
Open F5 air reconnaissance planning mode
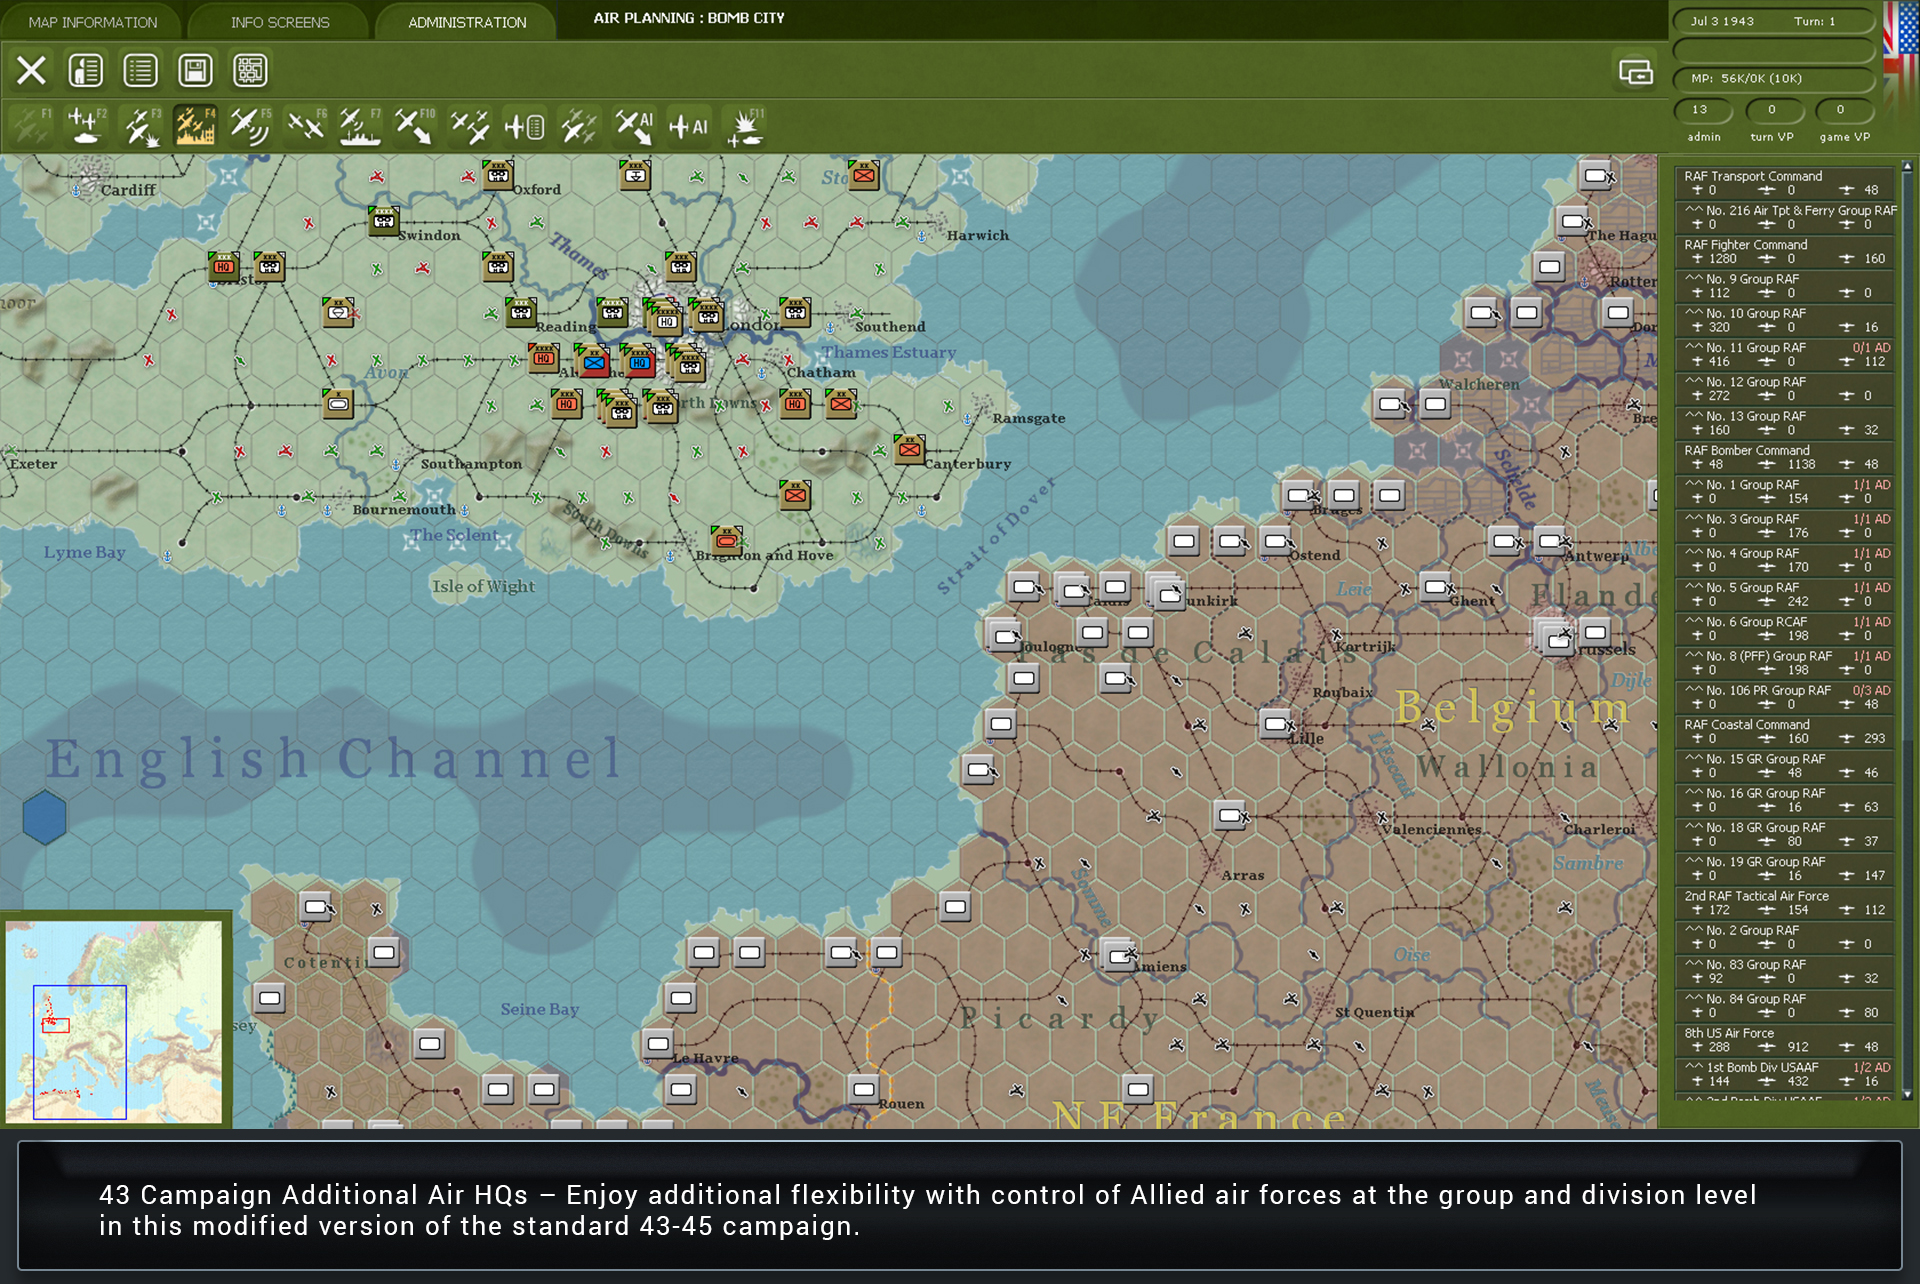click(x=251, y=125)
